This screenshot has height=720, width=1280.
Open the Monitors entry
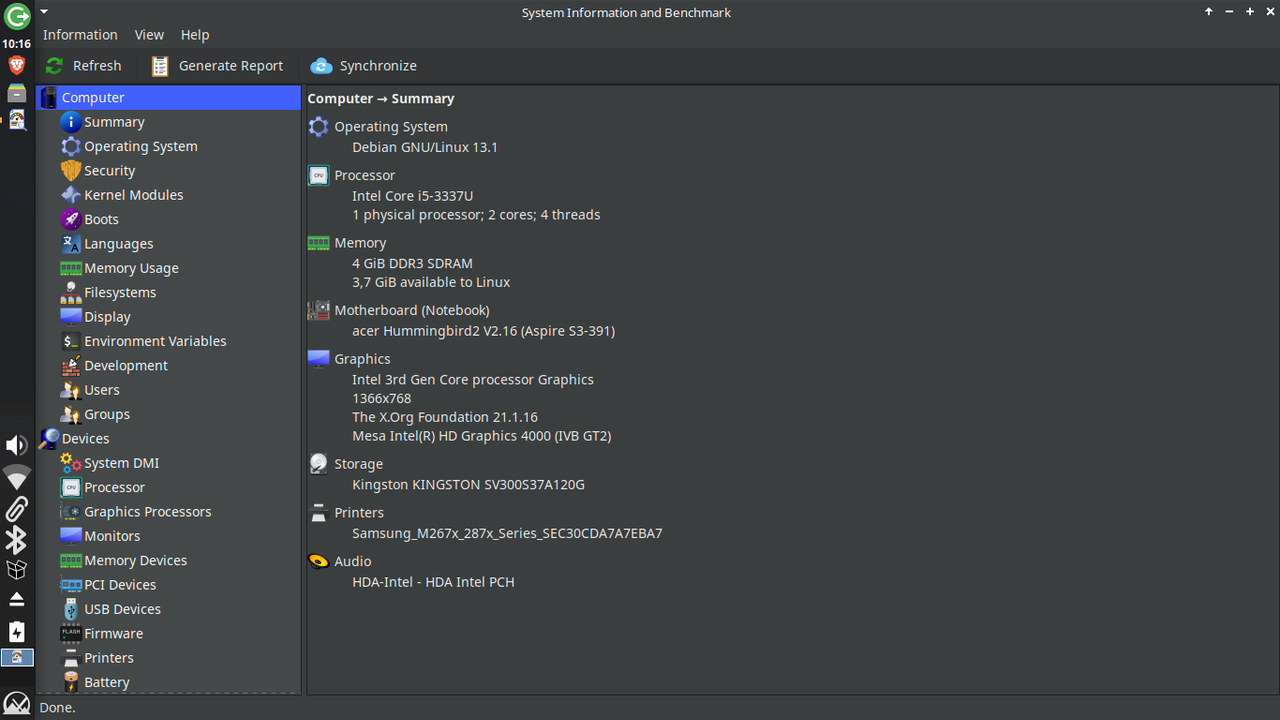coord(112,536)
